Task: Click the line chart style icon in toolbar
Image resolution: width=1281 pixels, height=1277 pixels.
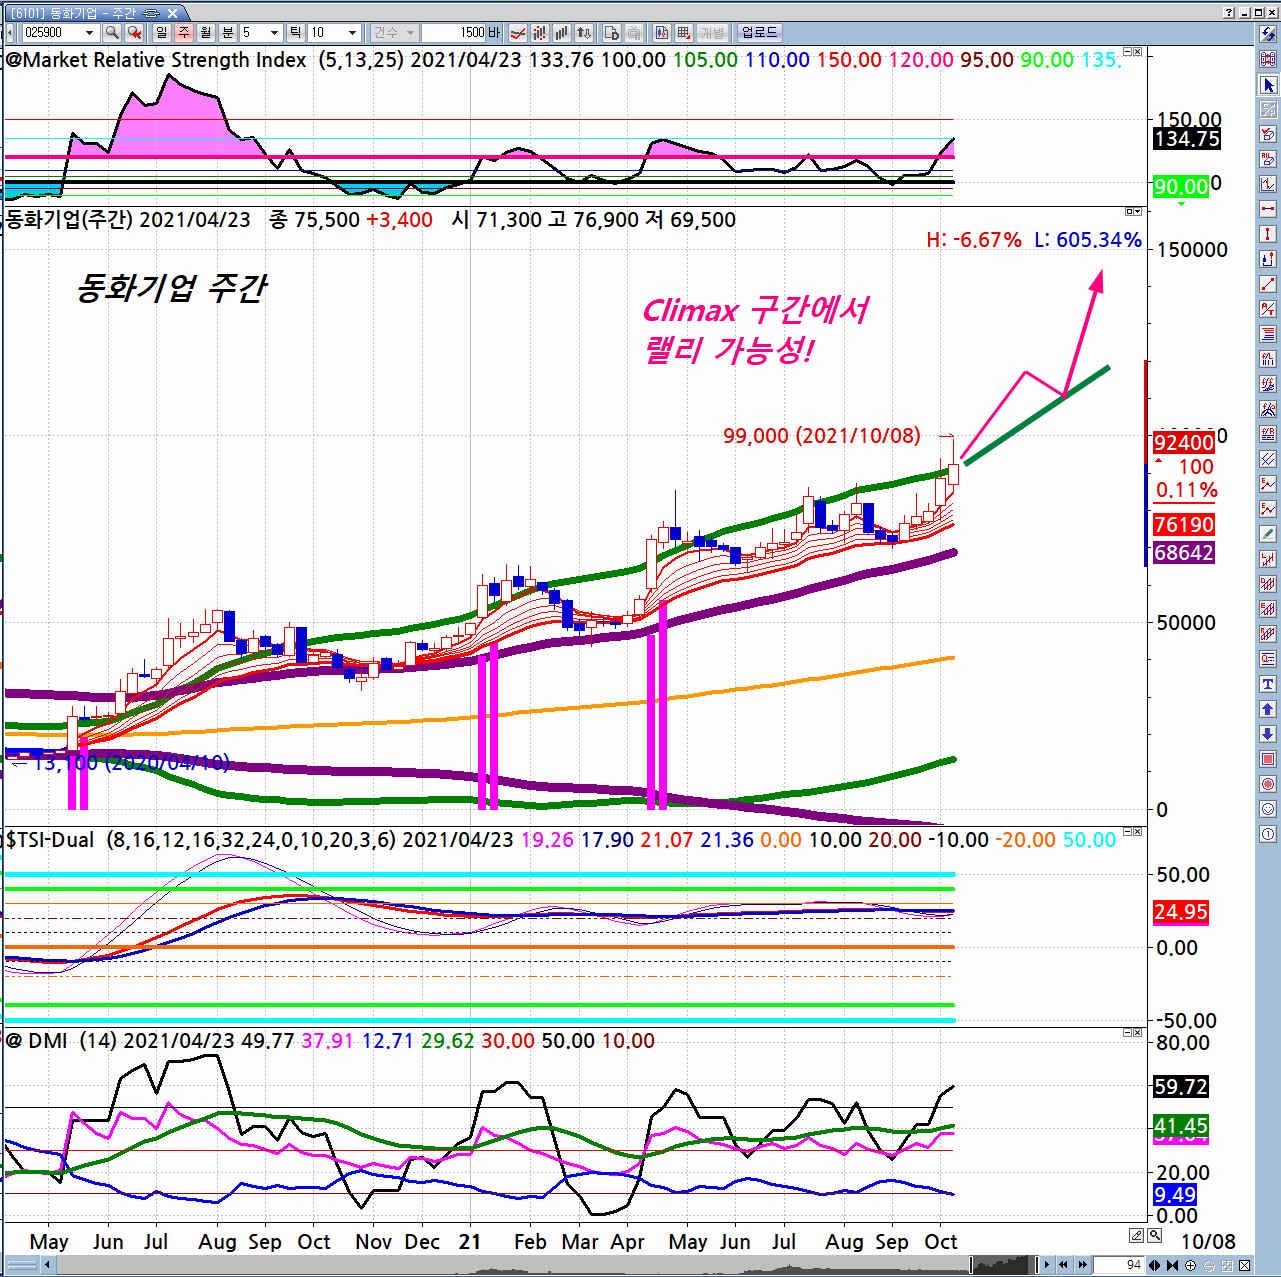Action: click(x=519, y=33)
